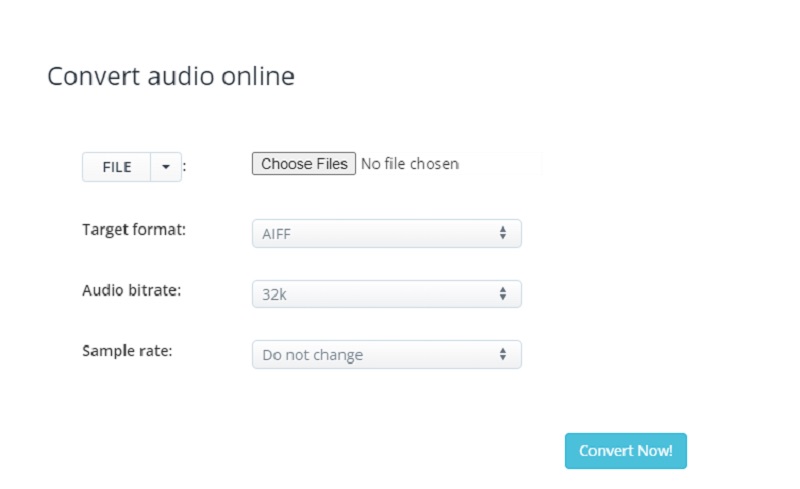Select the 'Target format:' label
This screenshot has width=800, height=489.
pos(134,229)
